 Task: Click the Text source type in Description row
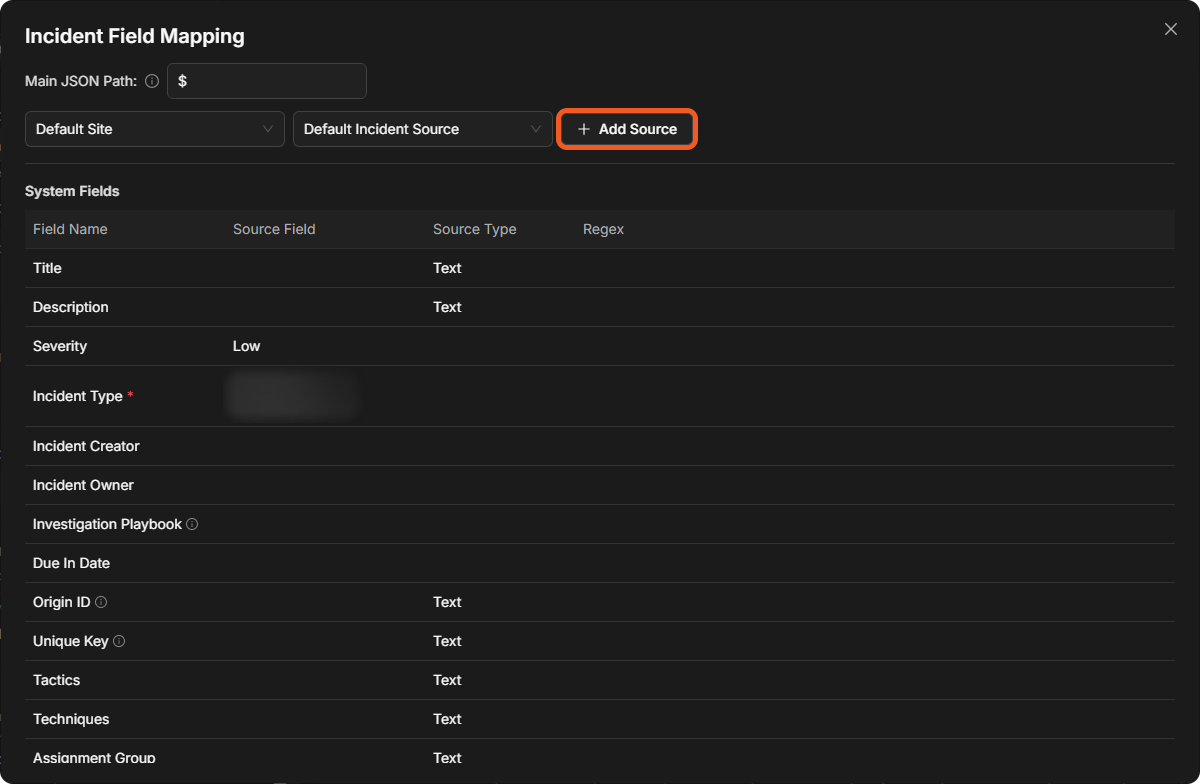(x=447, y=307)
